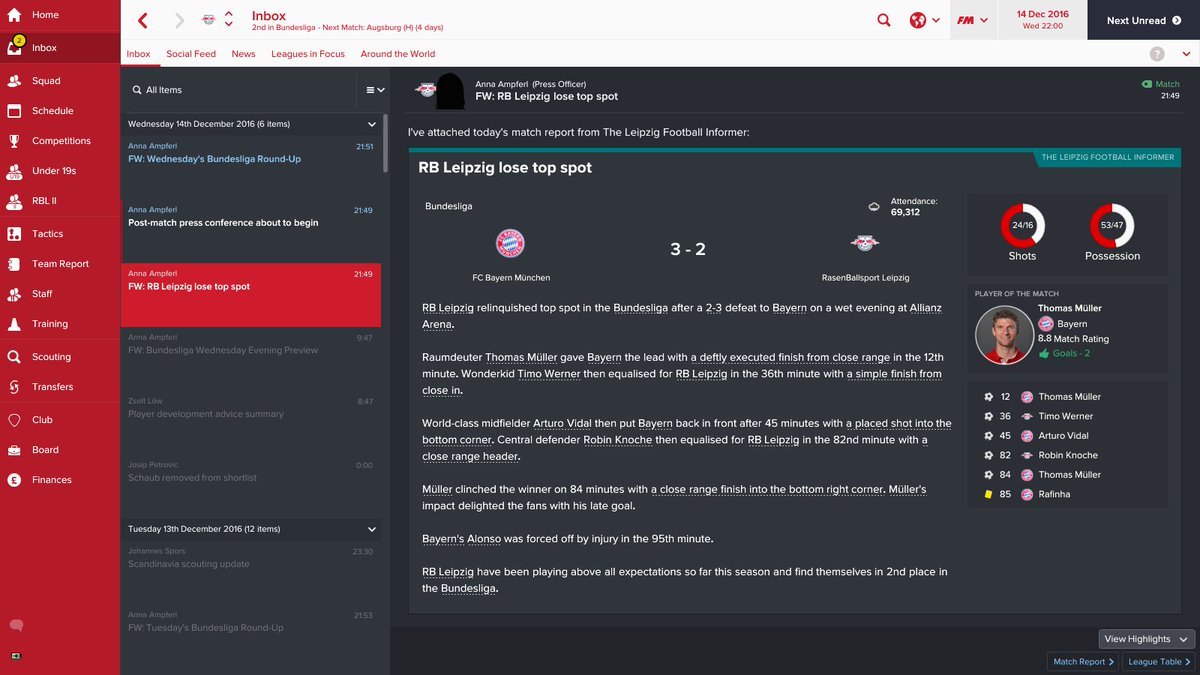Image resolution: width=1200 pixels, height=675 pixels.
Task: Open Tactics from the sidebar
Action: coord(47,234)
